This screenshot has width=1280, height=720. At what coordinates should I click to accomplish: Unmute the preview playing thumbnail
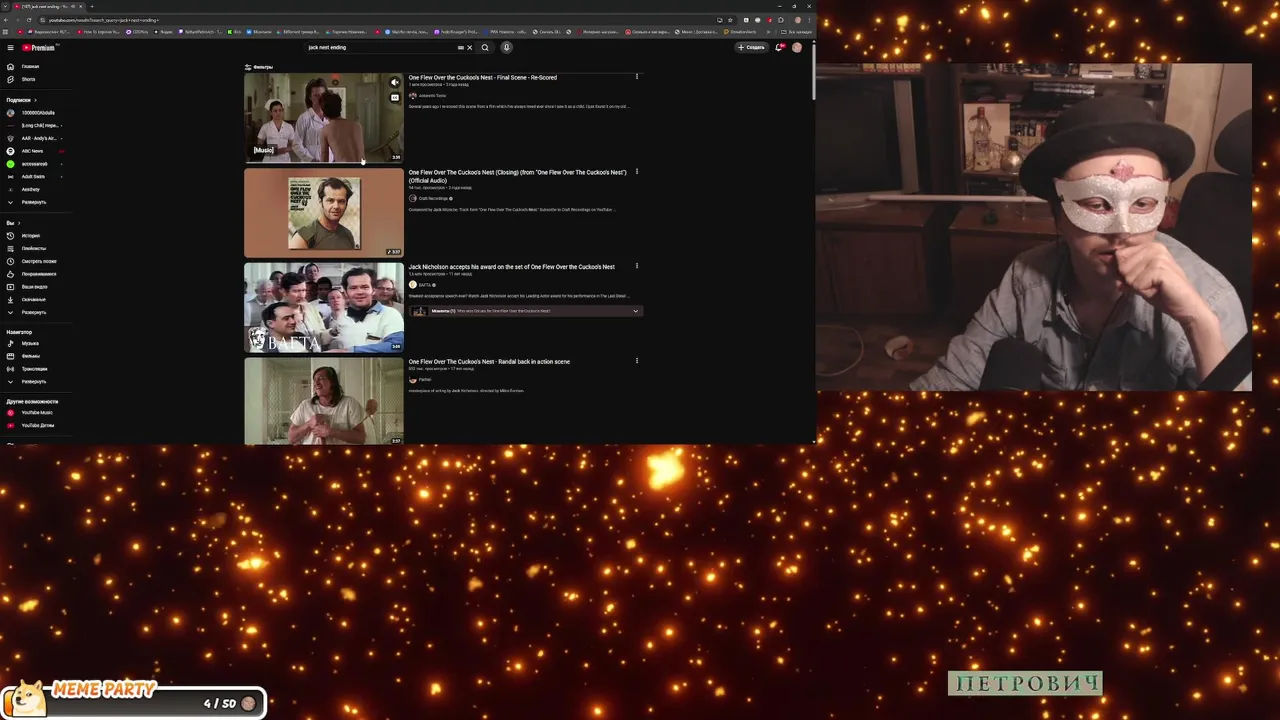pyautogui.click(x=395, y=83)
